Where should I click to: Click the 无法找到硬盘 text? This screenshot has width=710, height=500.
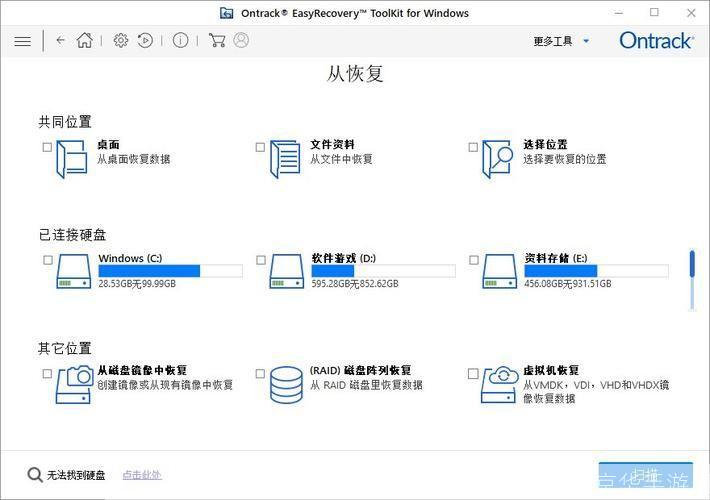76,475
